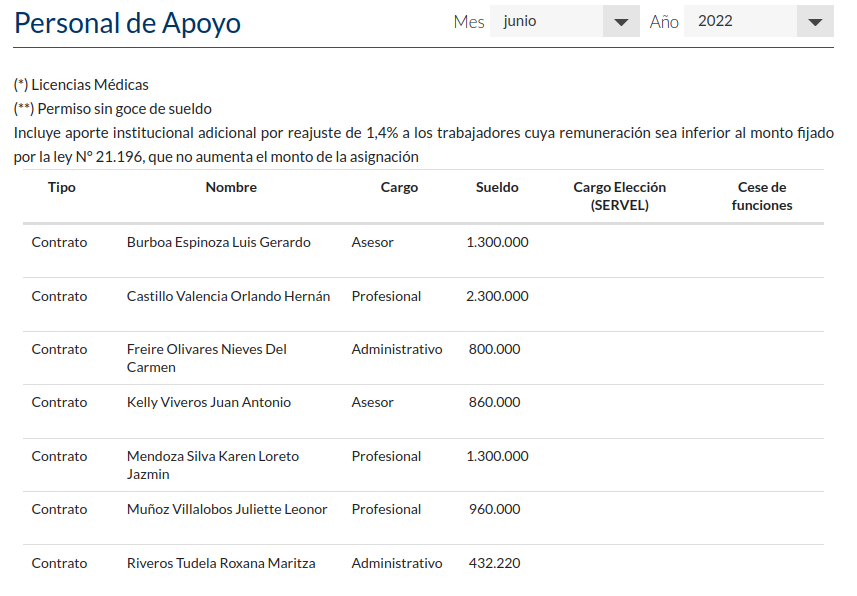
Task: Click the 432.220 salary value
Action: click(494, 563)
